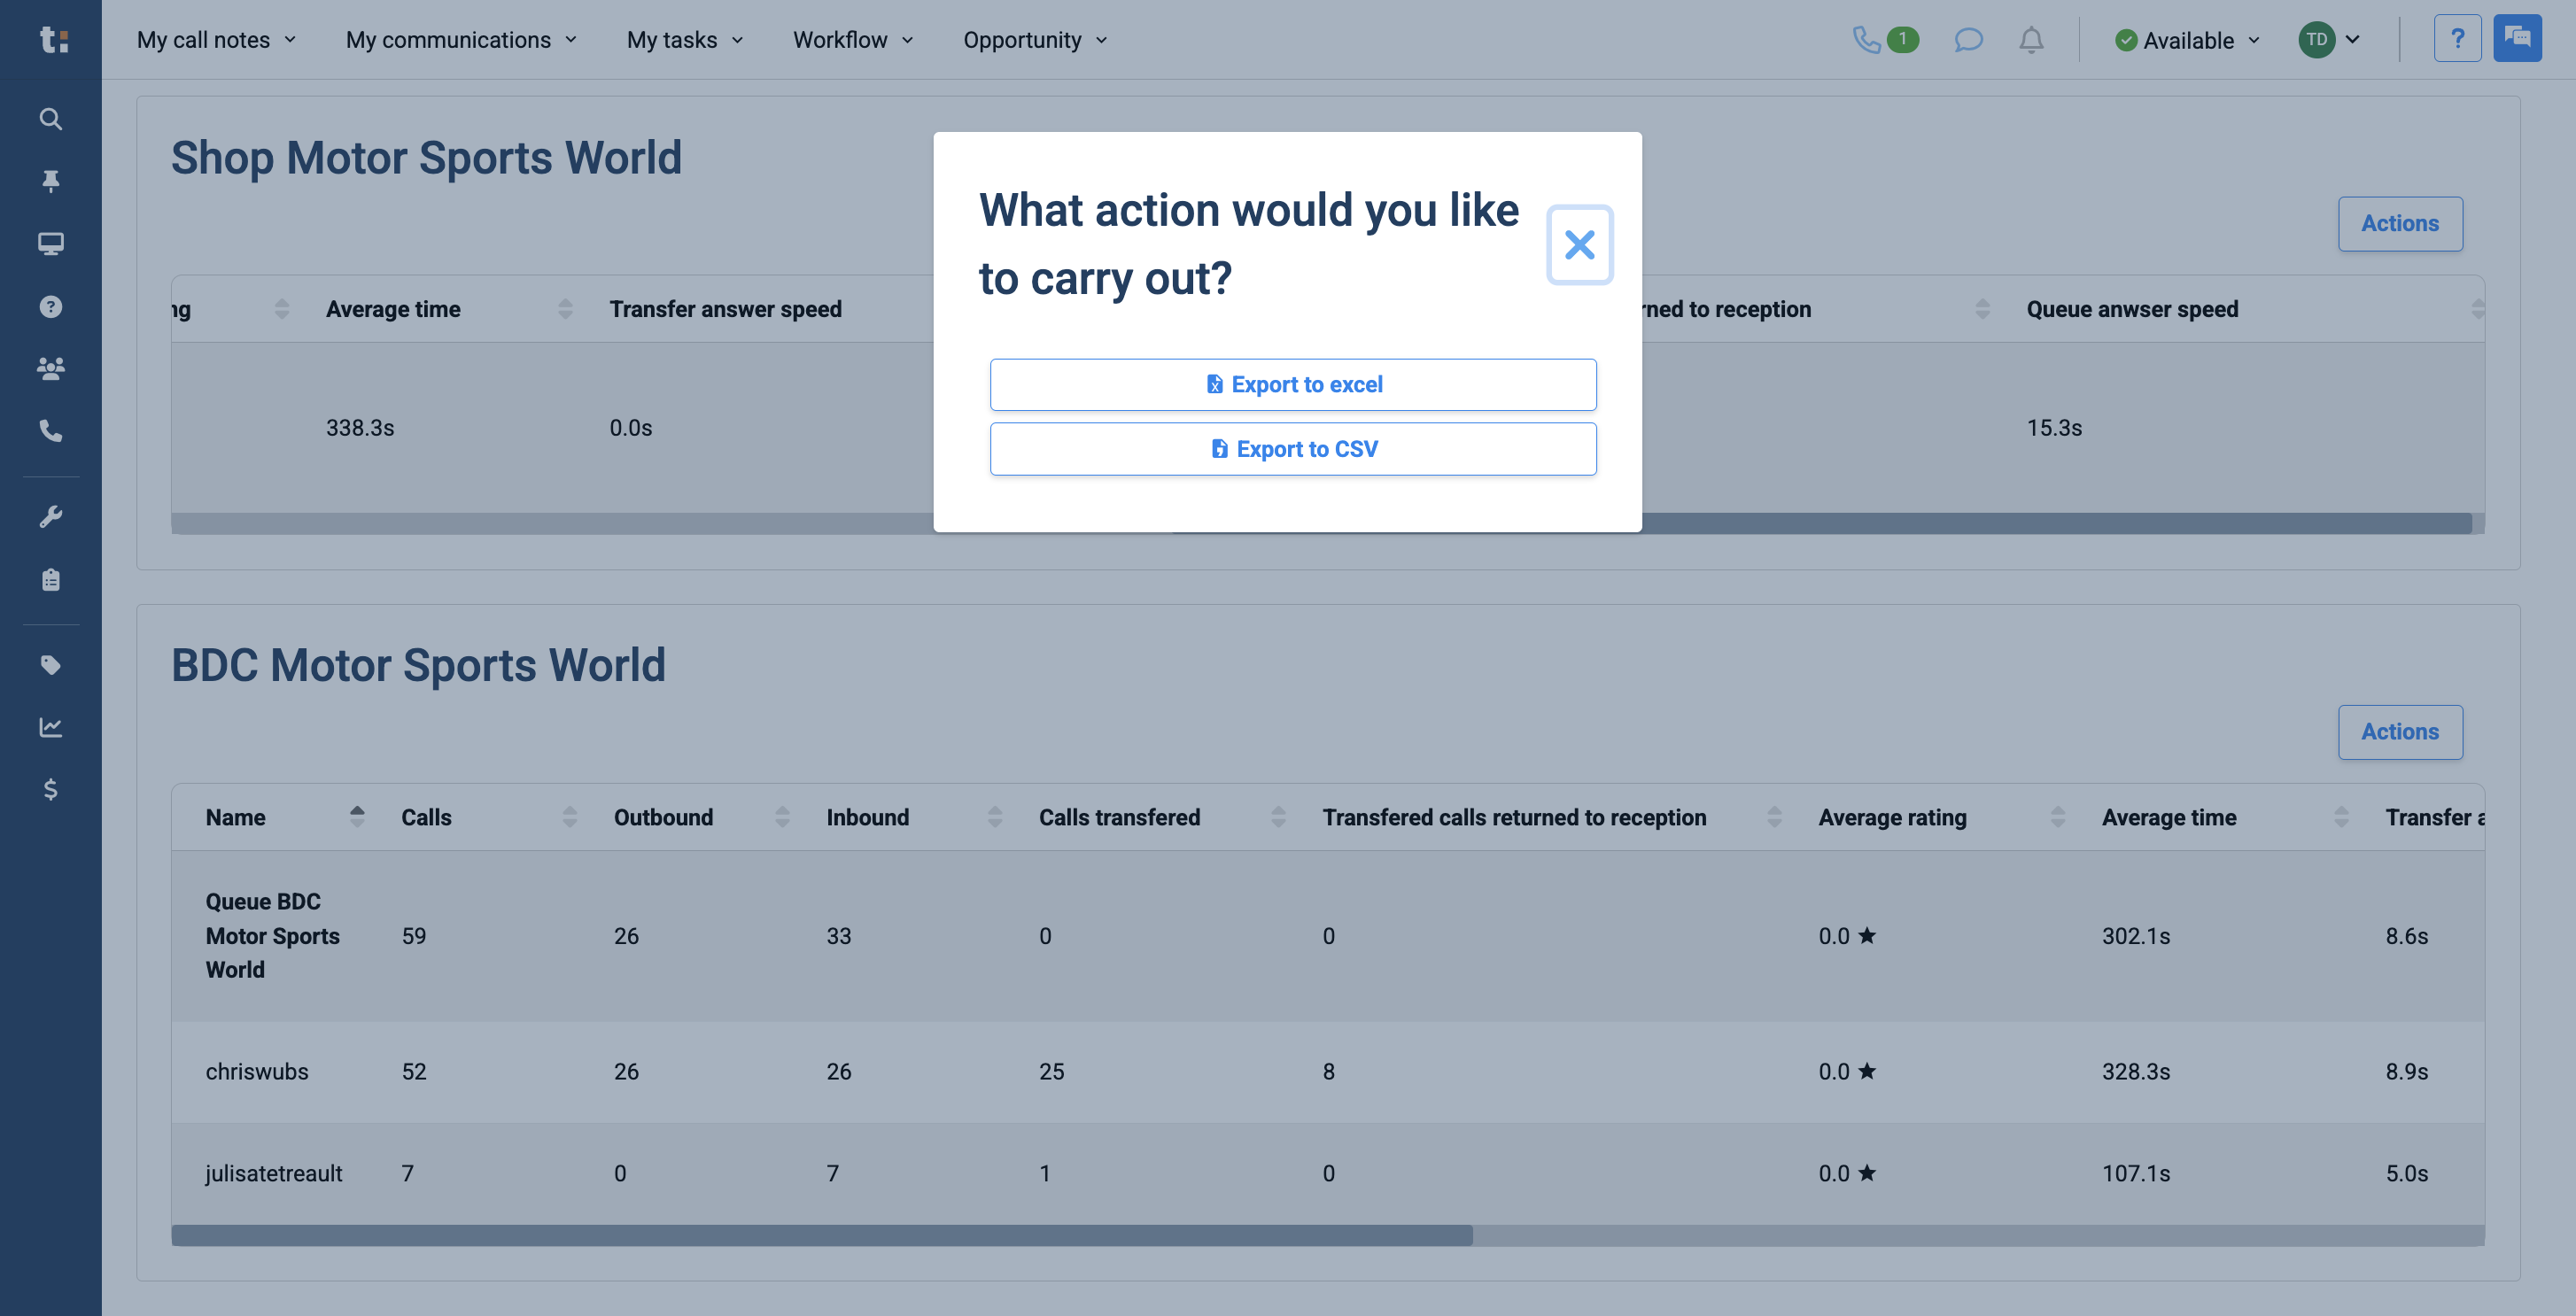Open the analytics chart section in the sidebar
The image size is (2576, 1316).
tap(50, 727)
